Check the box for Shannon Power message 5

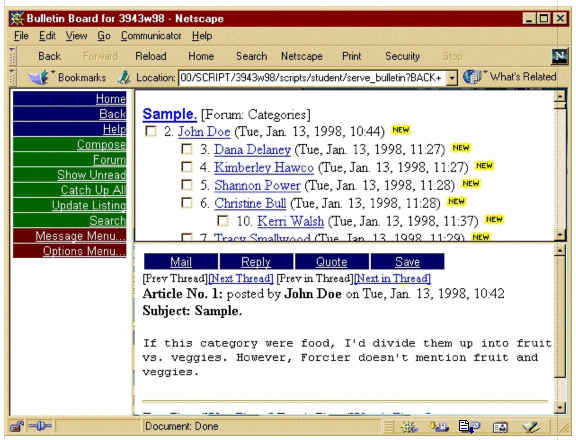(x=187, y=185)
